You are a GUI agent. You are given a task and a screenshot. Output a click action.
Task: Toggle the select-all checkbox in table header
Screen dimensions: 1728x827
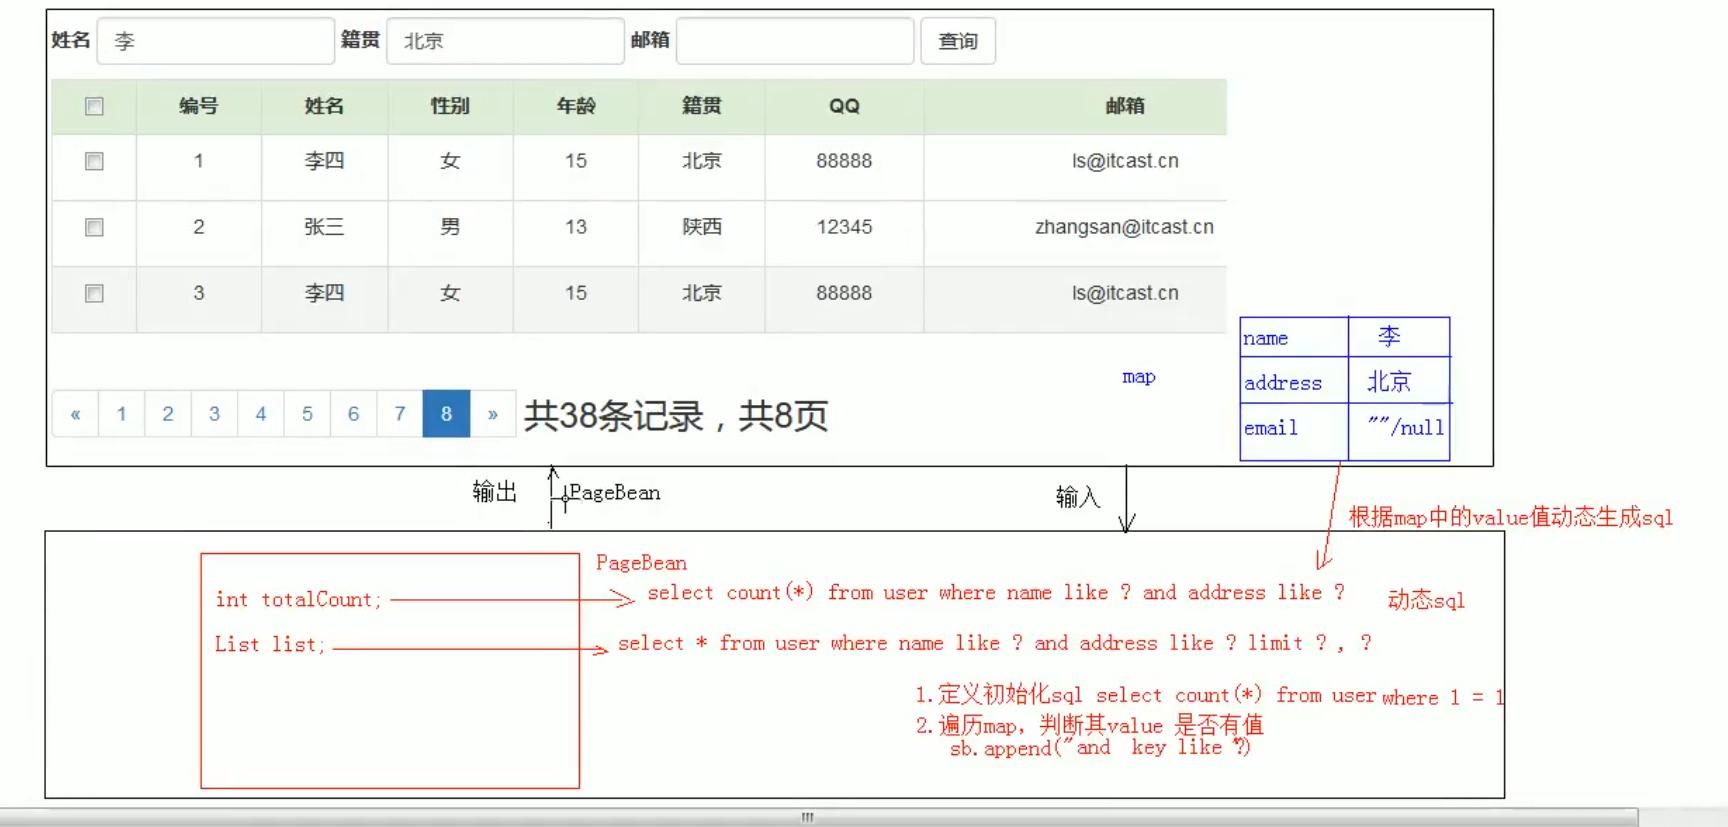[x=94, y=106]
